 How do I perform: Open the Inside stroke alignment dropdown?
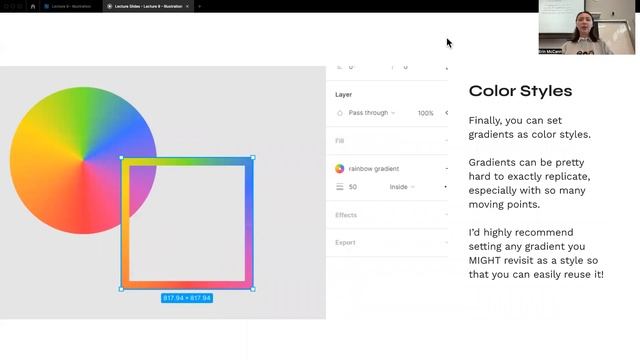coord(402,187)
